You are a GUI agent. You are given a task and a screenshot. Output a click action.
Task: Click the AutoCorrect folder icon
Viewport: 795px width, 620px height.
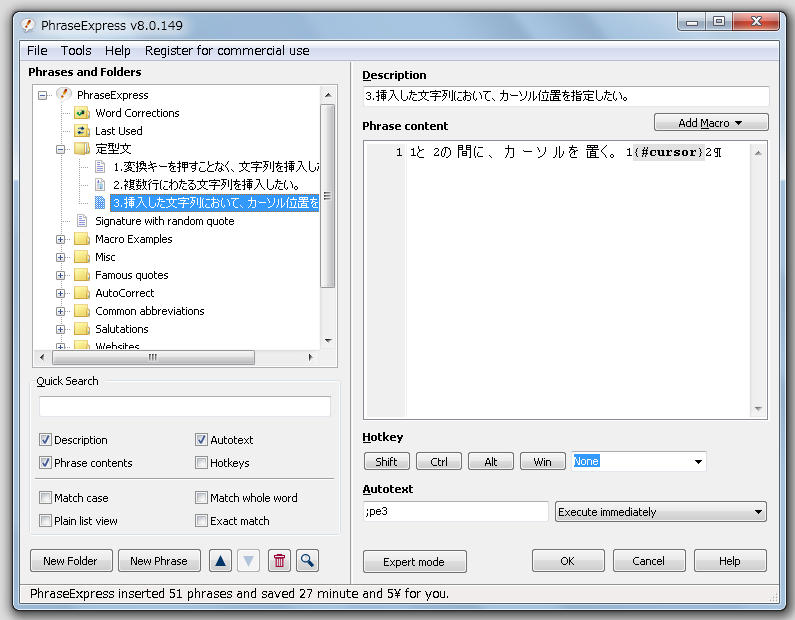[82, 293]
